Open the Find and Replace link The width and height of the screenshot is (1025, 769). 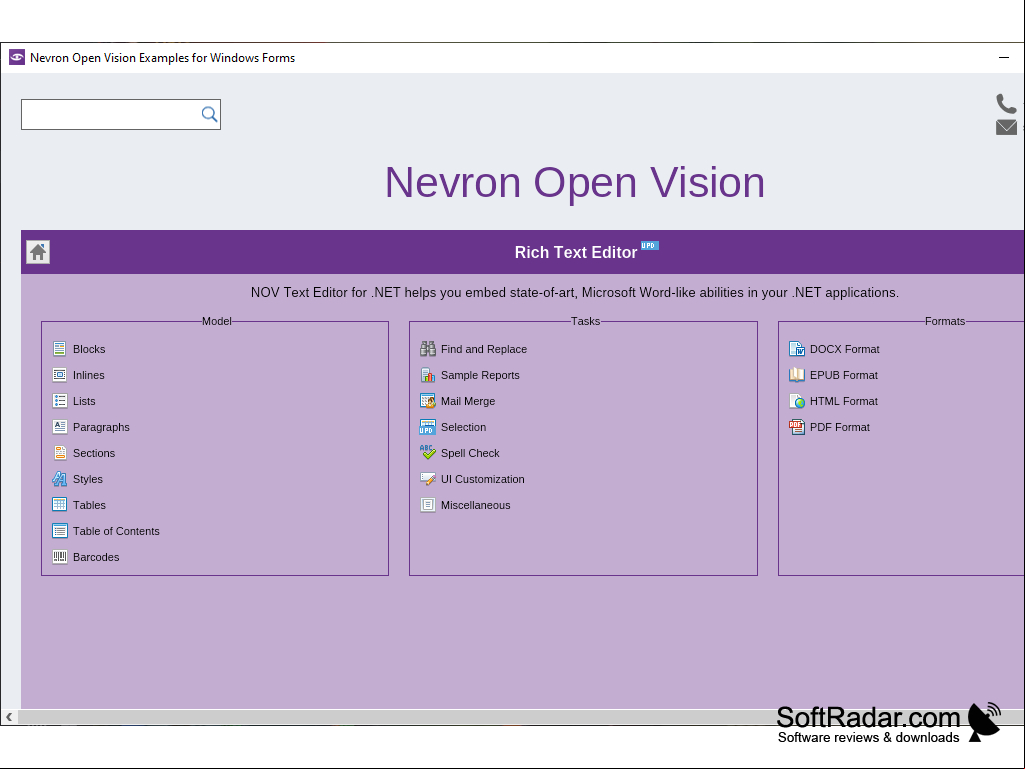coord(484,349)
